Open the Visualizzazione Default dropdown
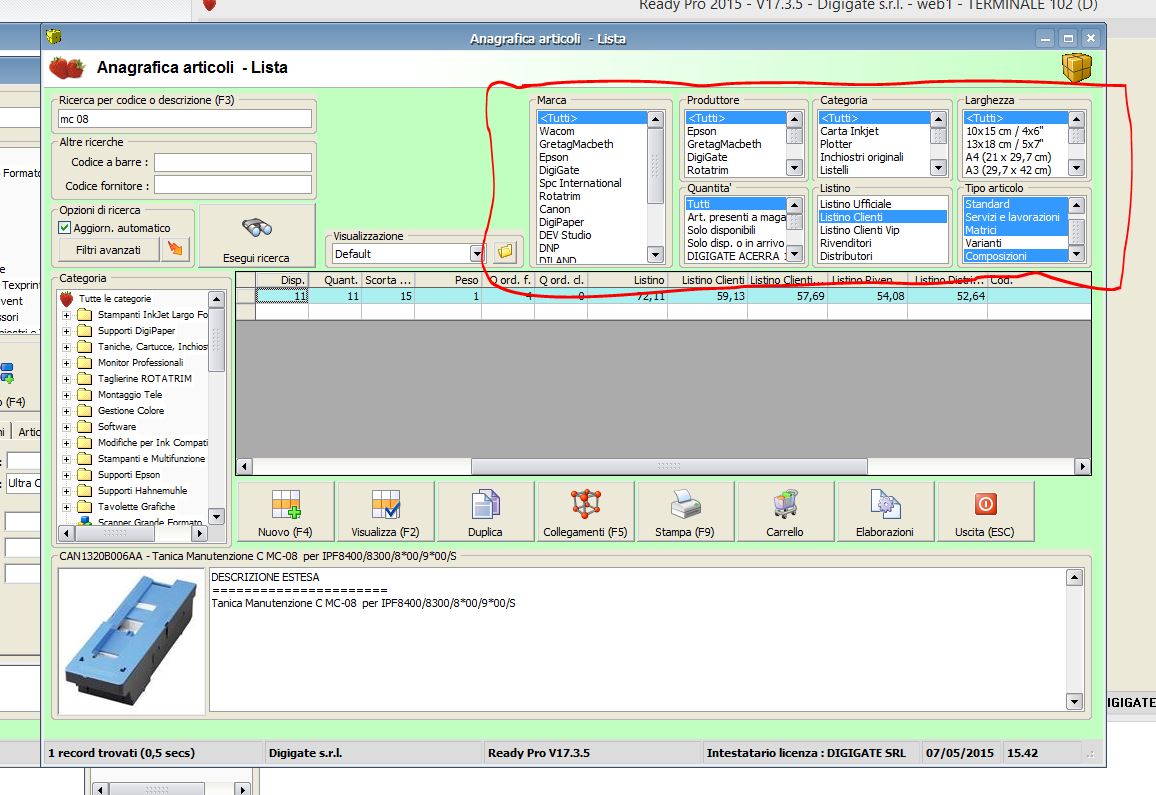This screenshot has height=795, width=1156. coord(477,254)
